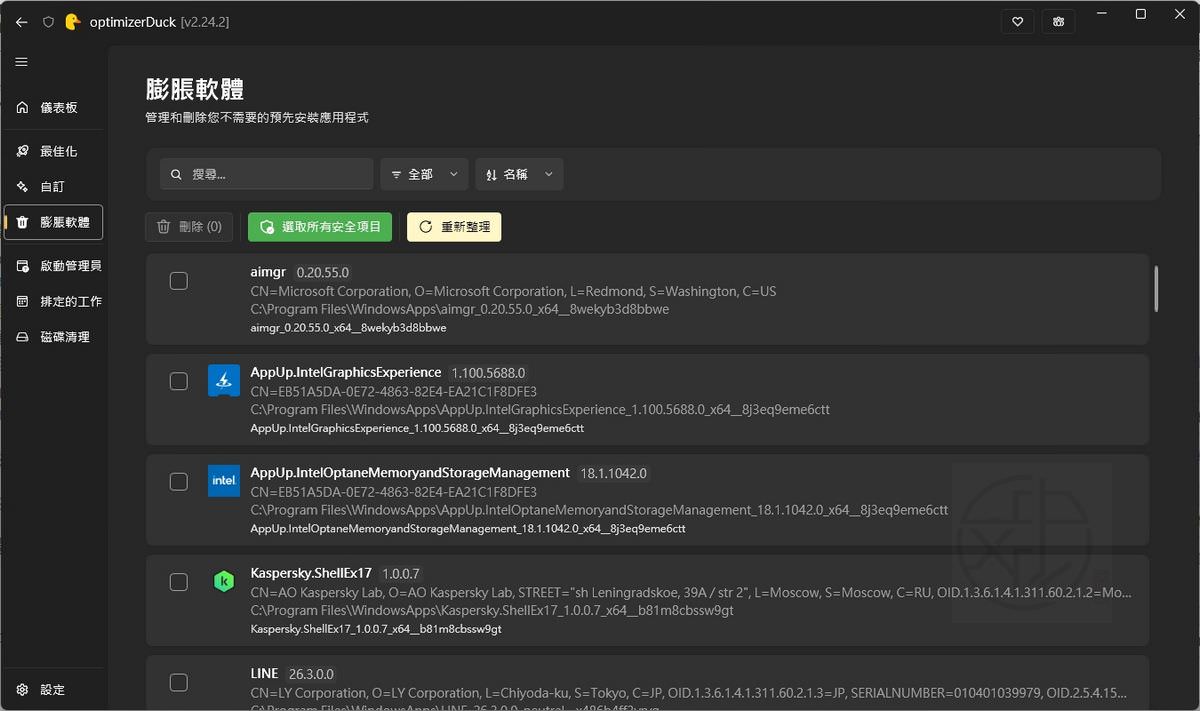1200x711 pixels.
Task: Click Kaspersky.ShellEx17_1.0.0.7_x64__b81m8cbssw9gt package name
Action: (x=376, y=629)
